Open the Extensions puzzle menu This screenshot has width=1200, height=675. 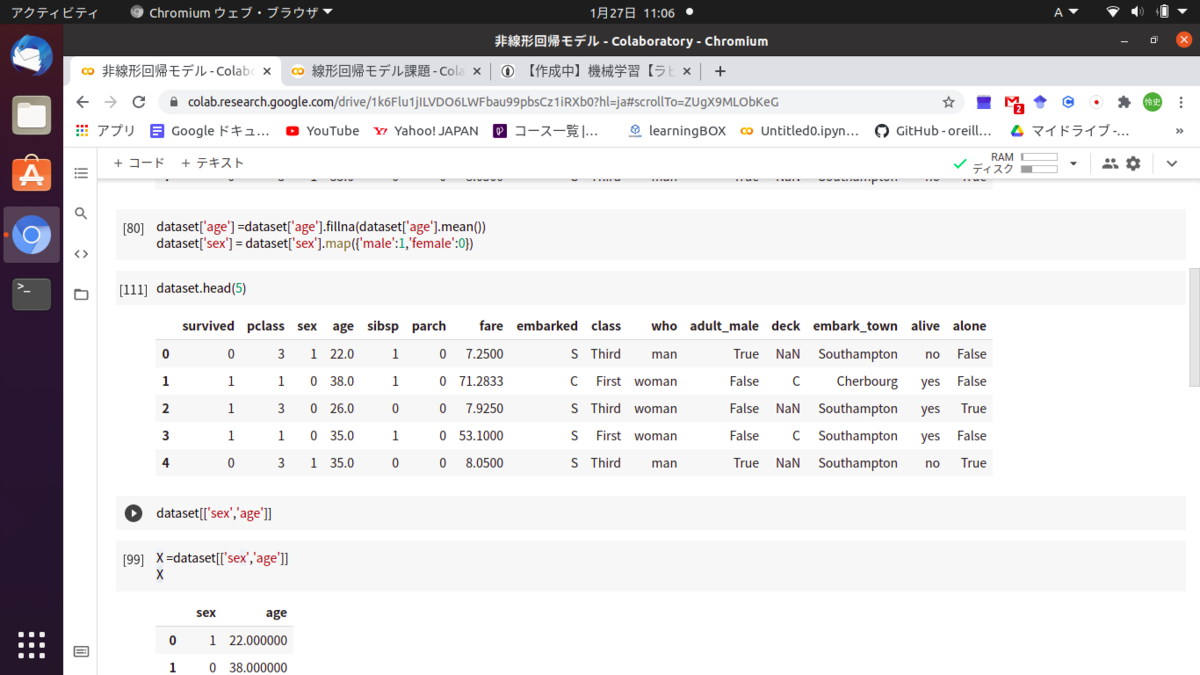pos(1124,102)
